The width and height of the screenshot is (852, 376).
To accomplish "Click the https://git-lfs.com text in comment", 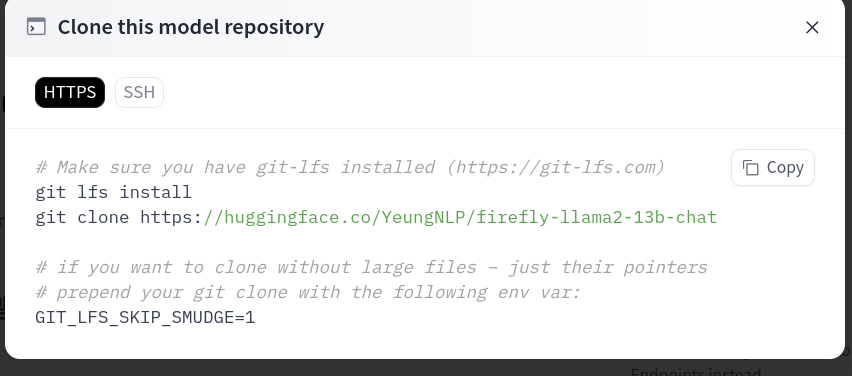I will pyautogui.click(x=555, y=167).
